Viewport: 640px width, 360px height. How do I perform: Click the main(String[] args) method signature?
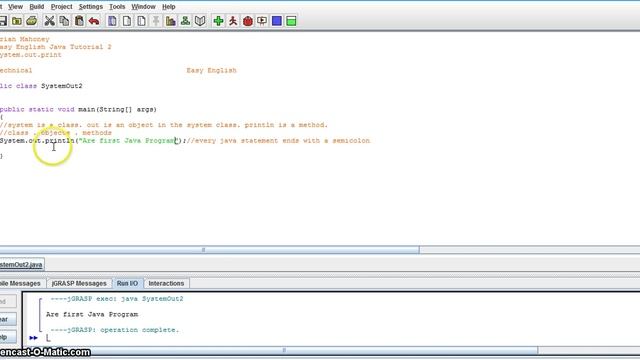point(117,109)
